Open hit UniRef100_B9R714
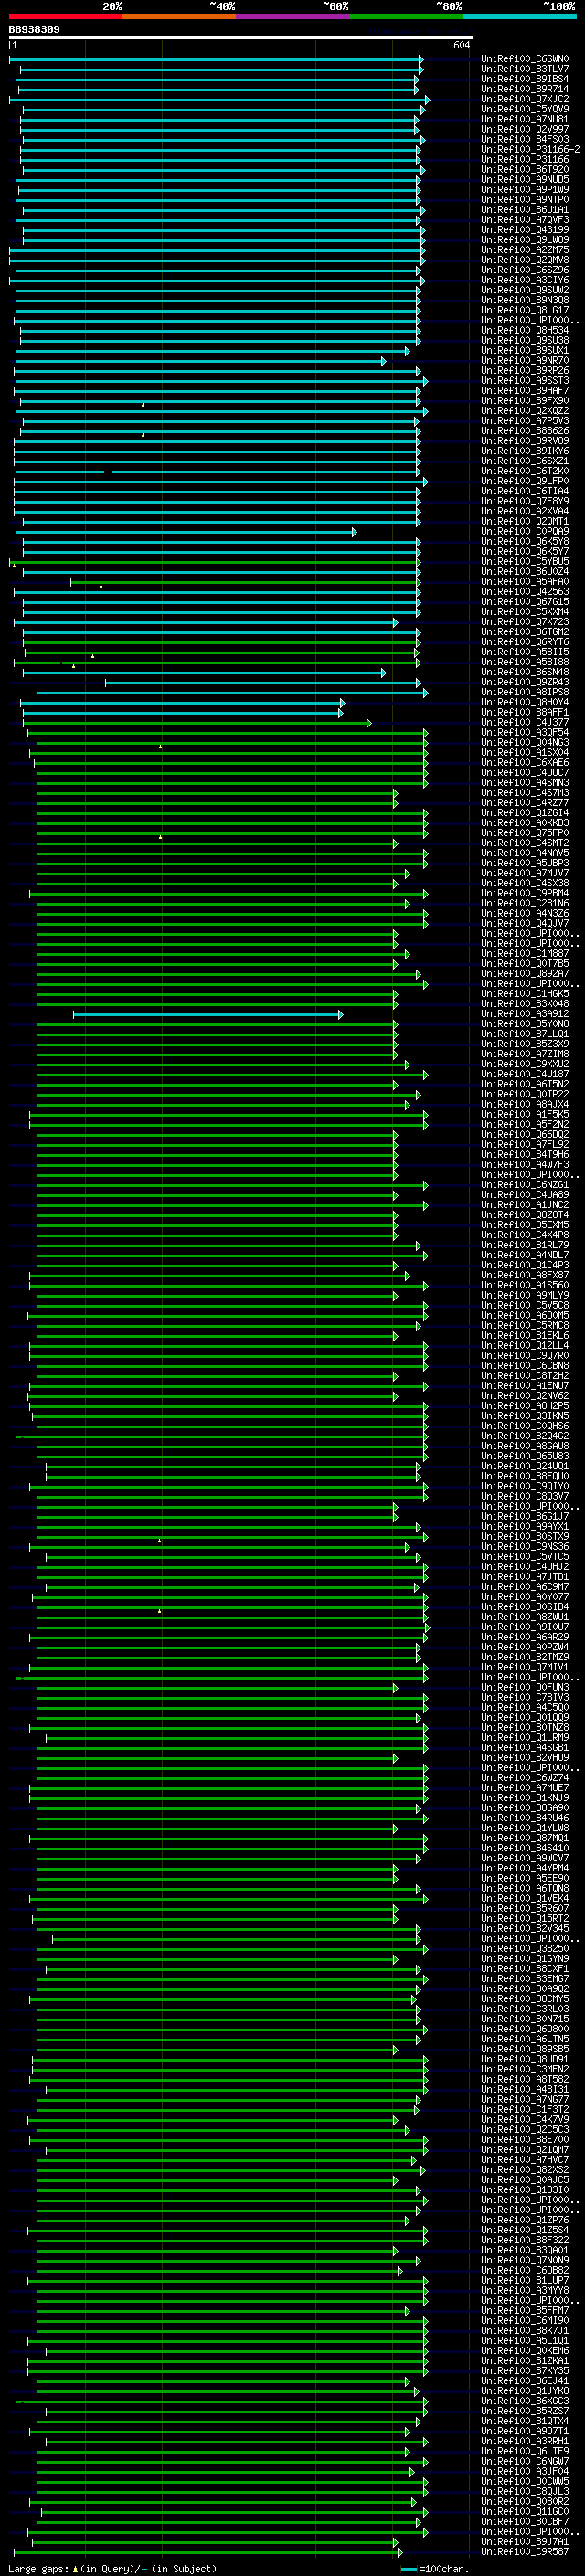Screen dimensions: 585x2576 tap(525, 89)
